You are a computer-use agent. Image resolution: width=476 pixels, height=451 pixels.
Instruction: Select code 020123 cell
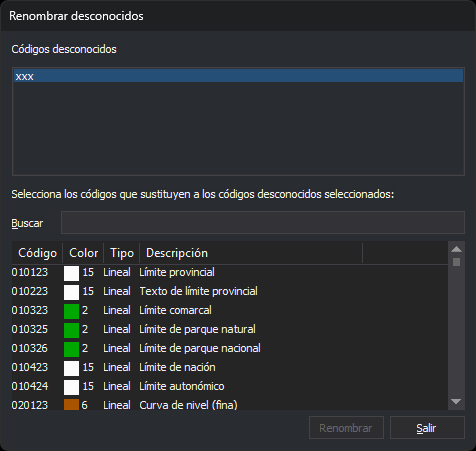tap(30, 405)
